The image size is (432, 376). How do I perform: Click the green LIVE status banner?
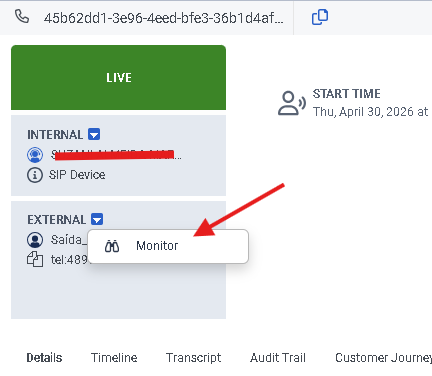point(118,78)
